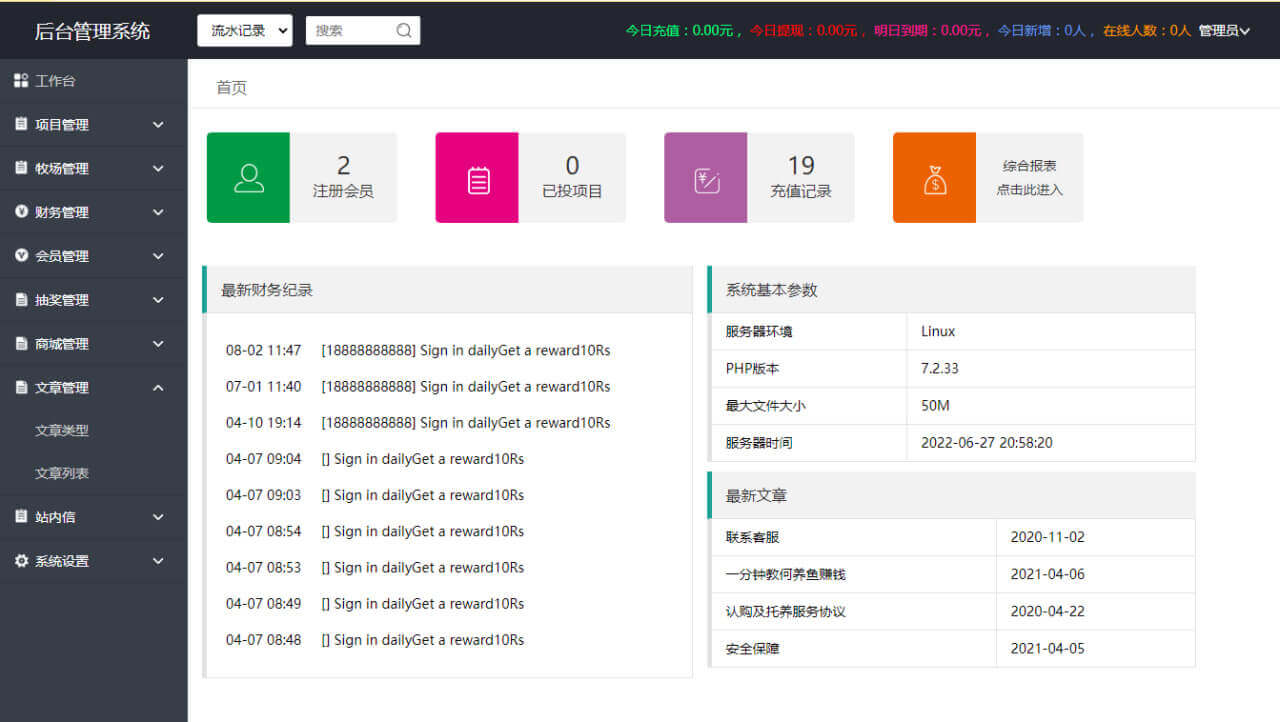Click the 项目管理 sidebar icon
Image resolution: width=1280 pixels, height=722 pixels.
coord(17,124)
